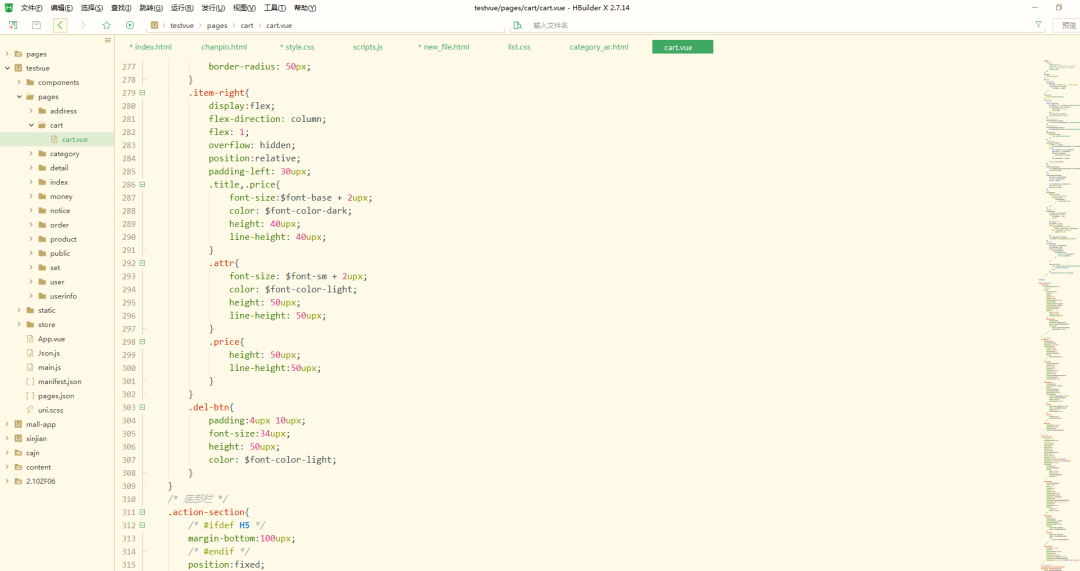The height and width of the screenshot is (571, 1080).
Task: Open the 运行(R) menu
Action: [182, 8]
